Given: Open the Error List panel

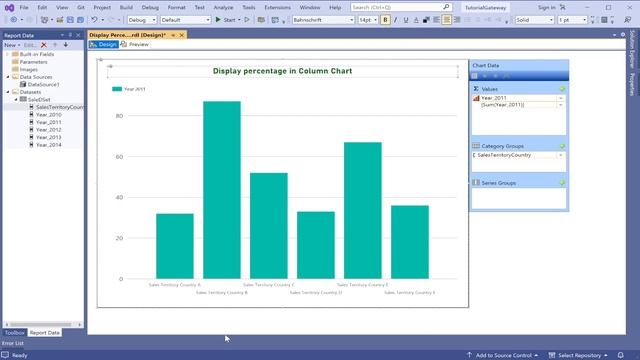Looking at the screenshot, I should pyautogui.click(x=13, y=343).
